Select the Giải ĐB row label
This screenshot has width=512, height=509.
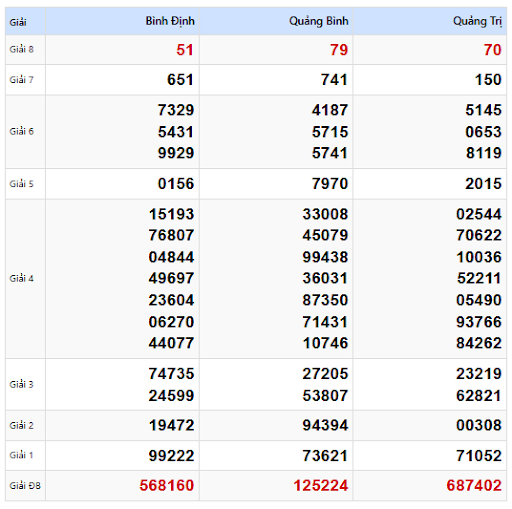point(25,485)
